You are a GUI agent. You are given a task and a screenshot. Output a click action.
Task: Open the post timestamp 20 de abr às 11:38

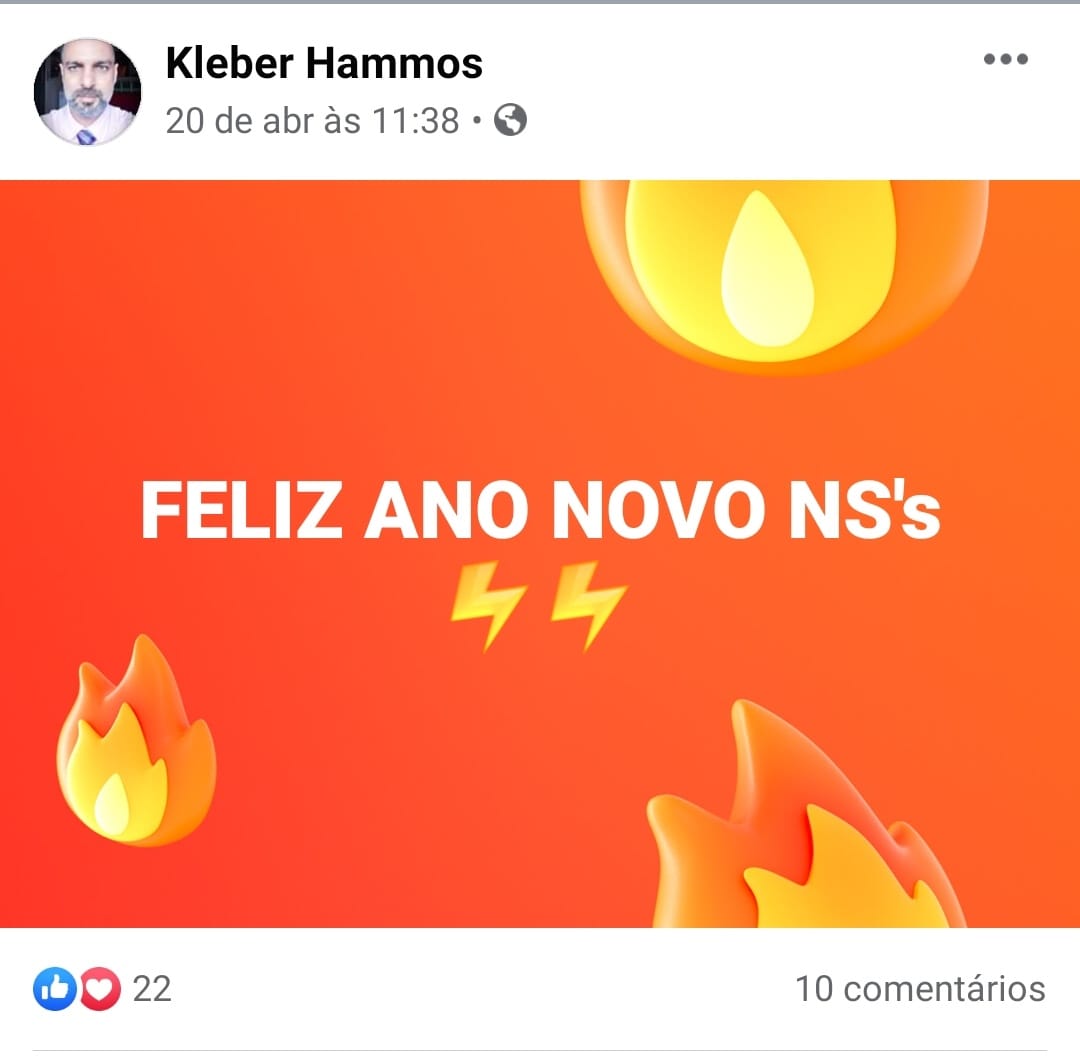tap(312, 121)
